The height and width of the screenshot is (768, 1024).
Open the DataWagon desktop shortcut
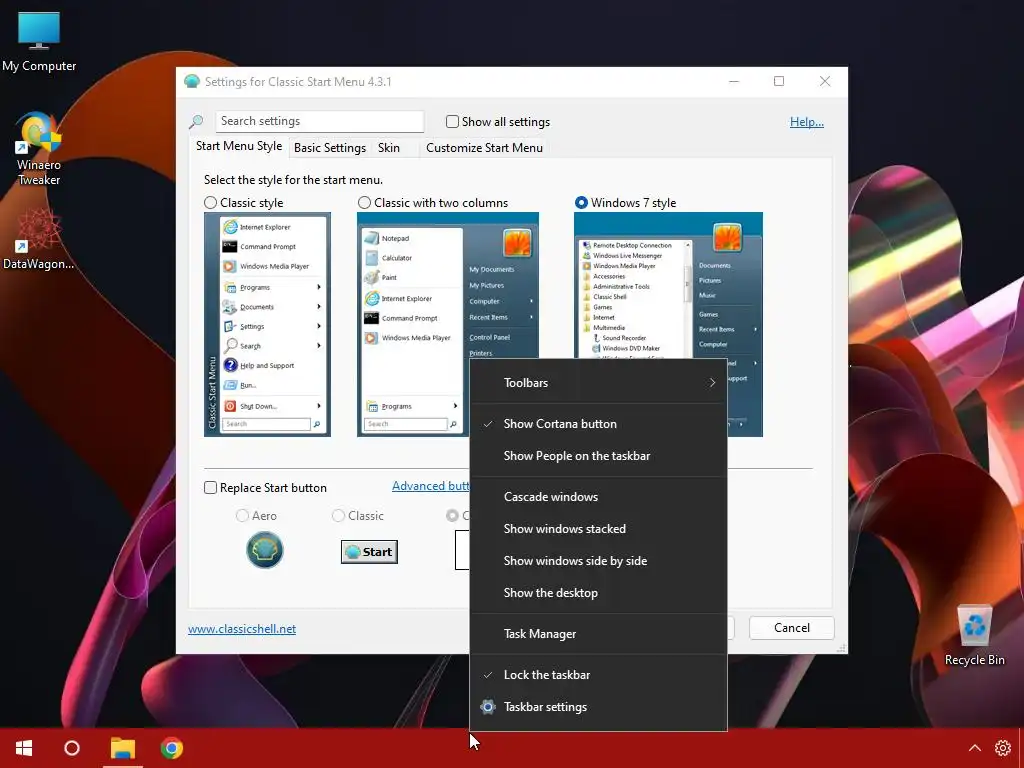tap(39, 239)
